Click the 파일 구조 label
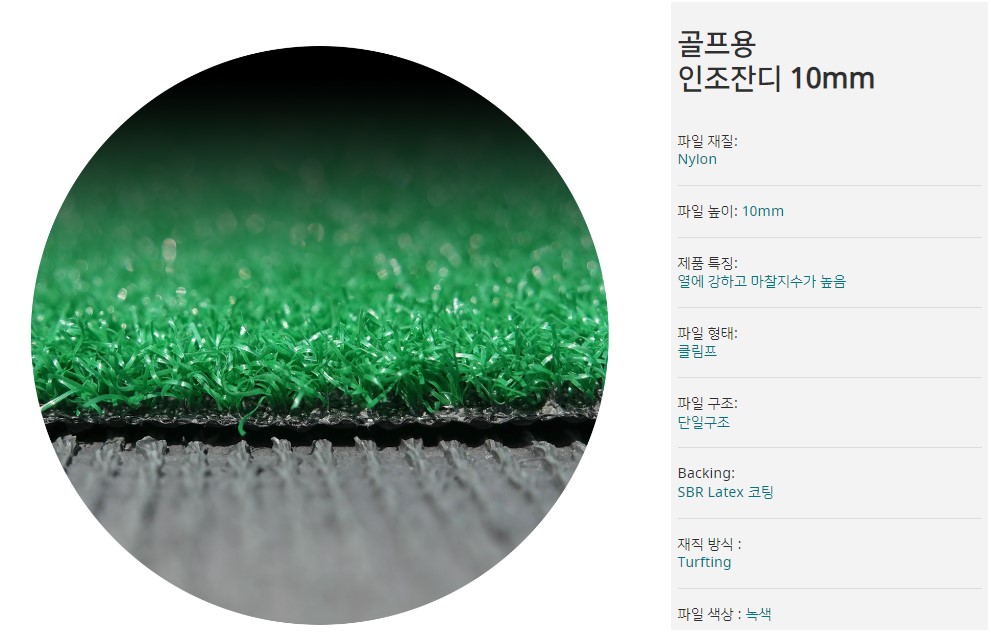 (707, 403)
